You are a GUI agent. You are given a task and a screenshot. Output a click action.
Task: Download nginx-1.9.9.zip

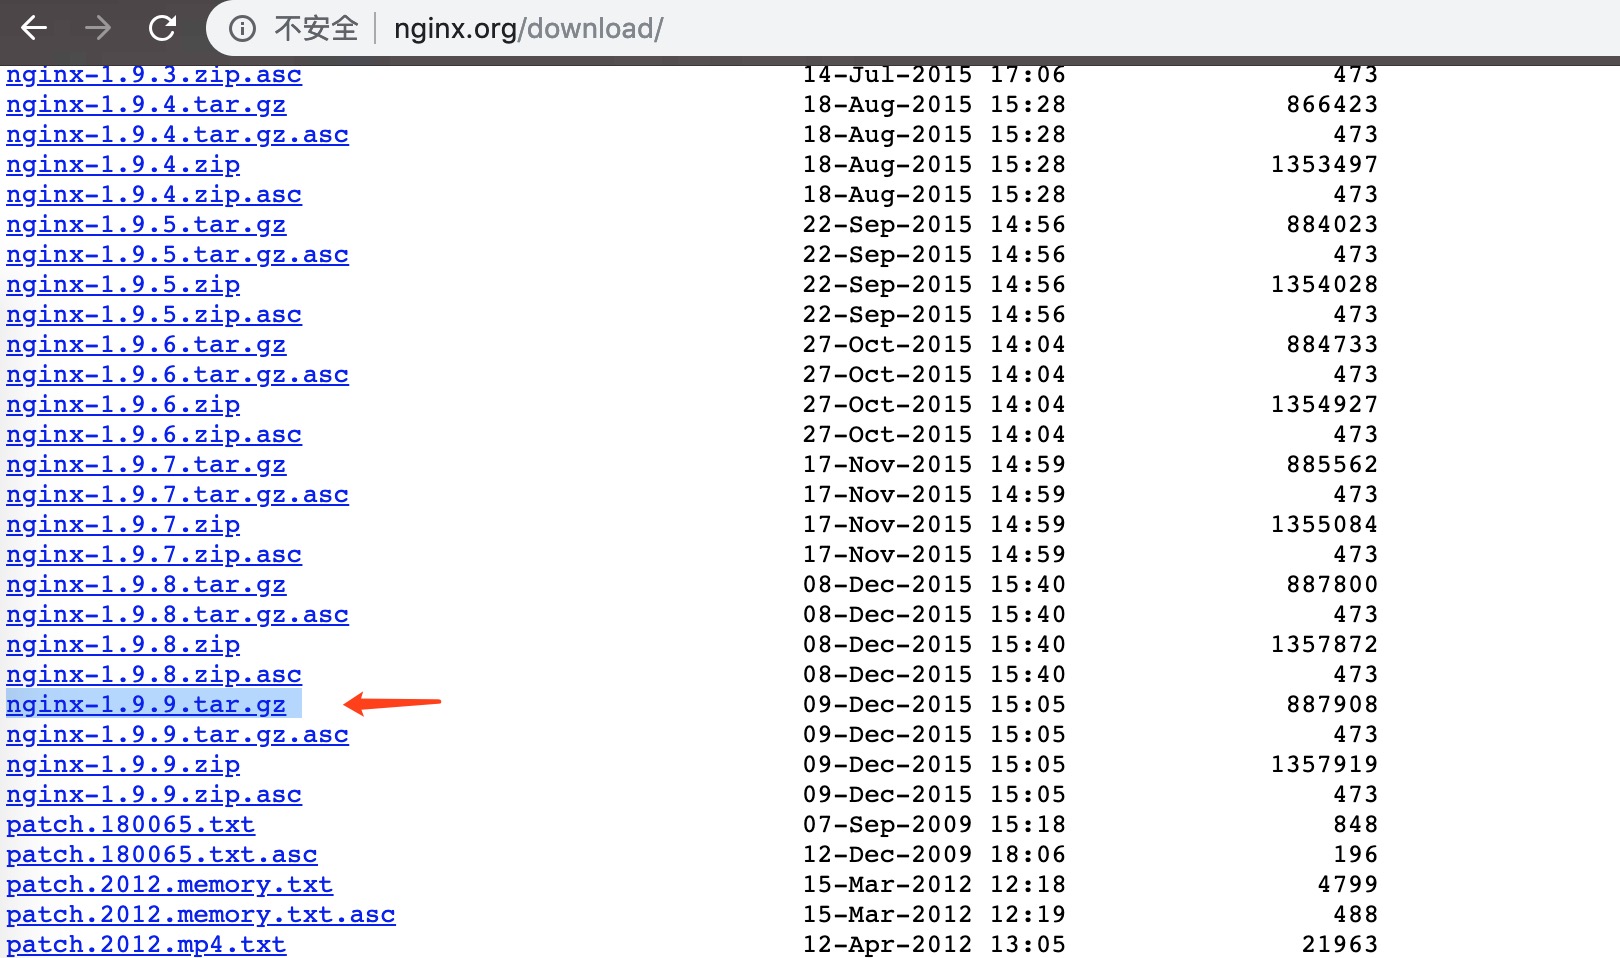click(123, 765)
